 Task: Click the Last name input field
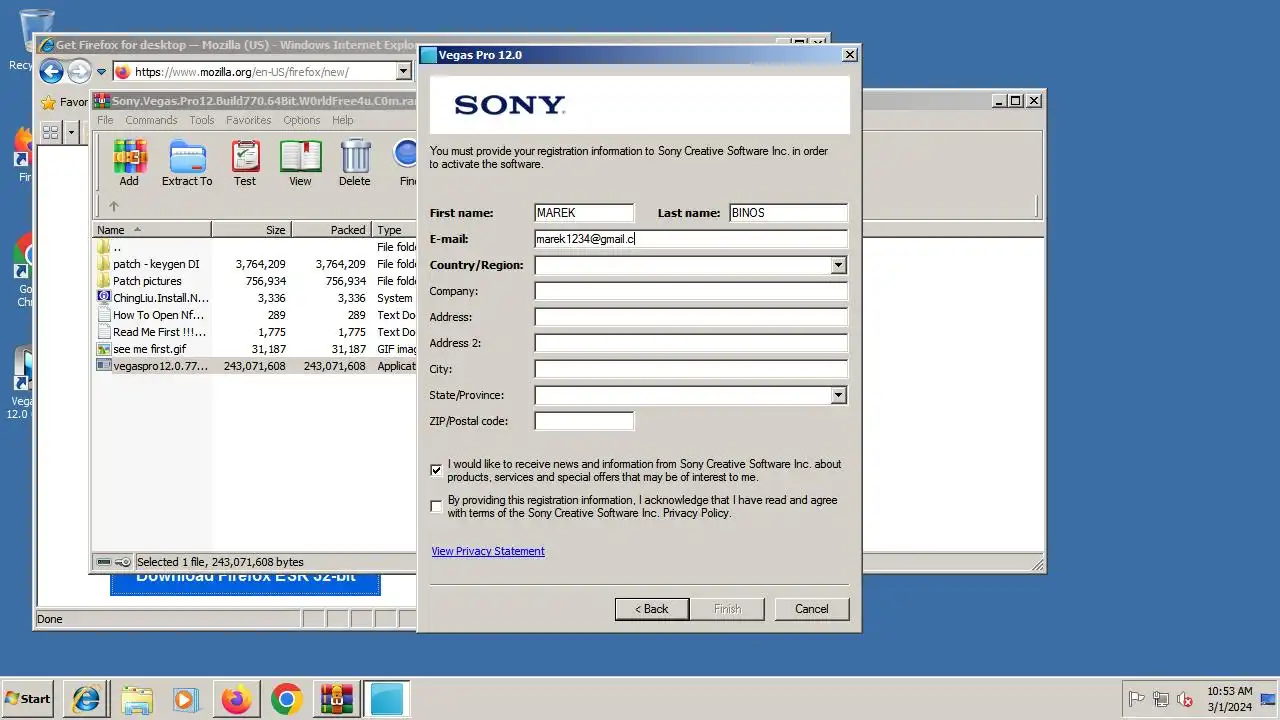pos(788,213)
